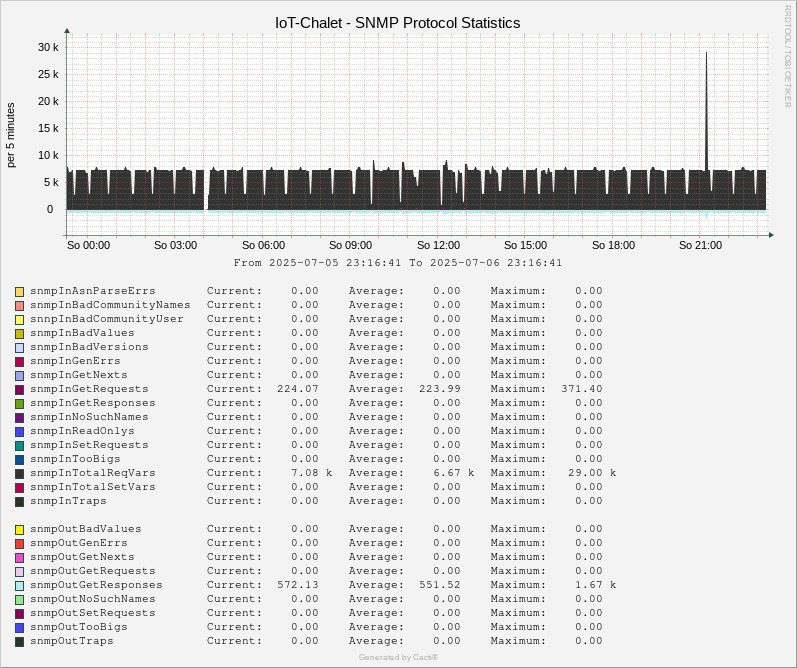
Task: Click the snmpOutGetNexts legend color swatch
Action: pos(19,558)
